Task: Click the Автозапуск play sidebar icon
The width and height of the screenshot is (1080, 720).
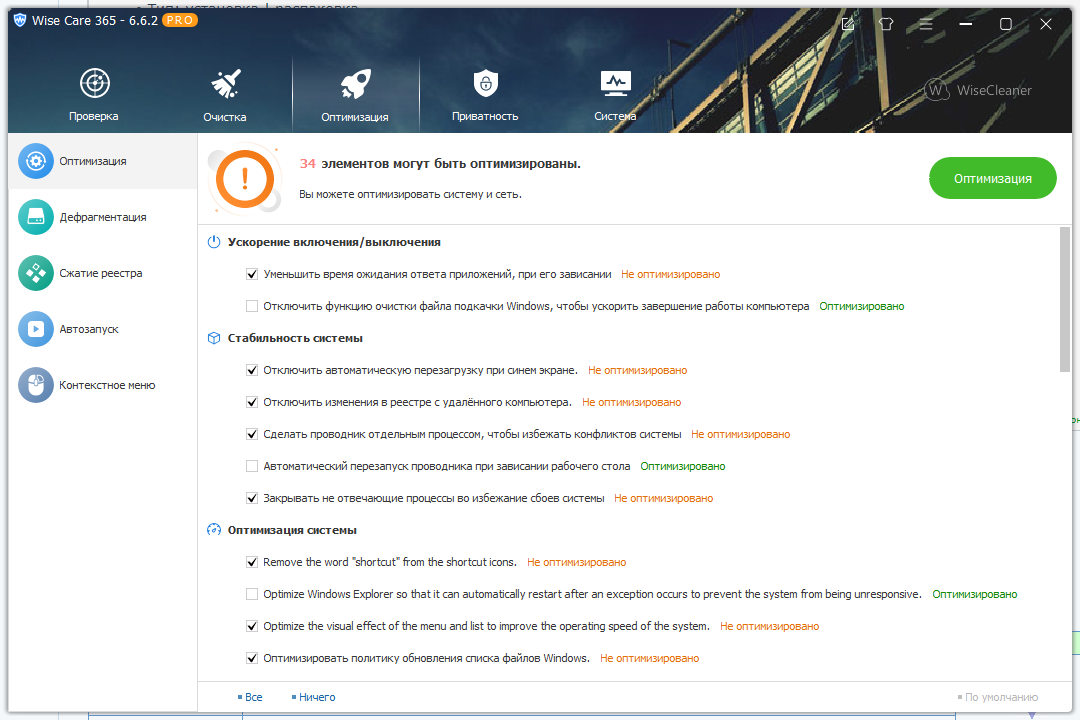Action: (36, 329)
